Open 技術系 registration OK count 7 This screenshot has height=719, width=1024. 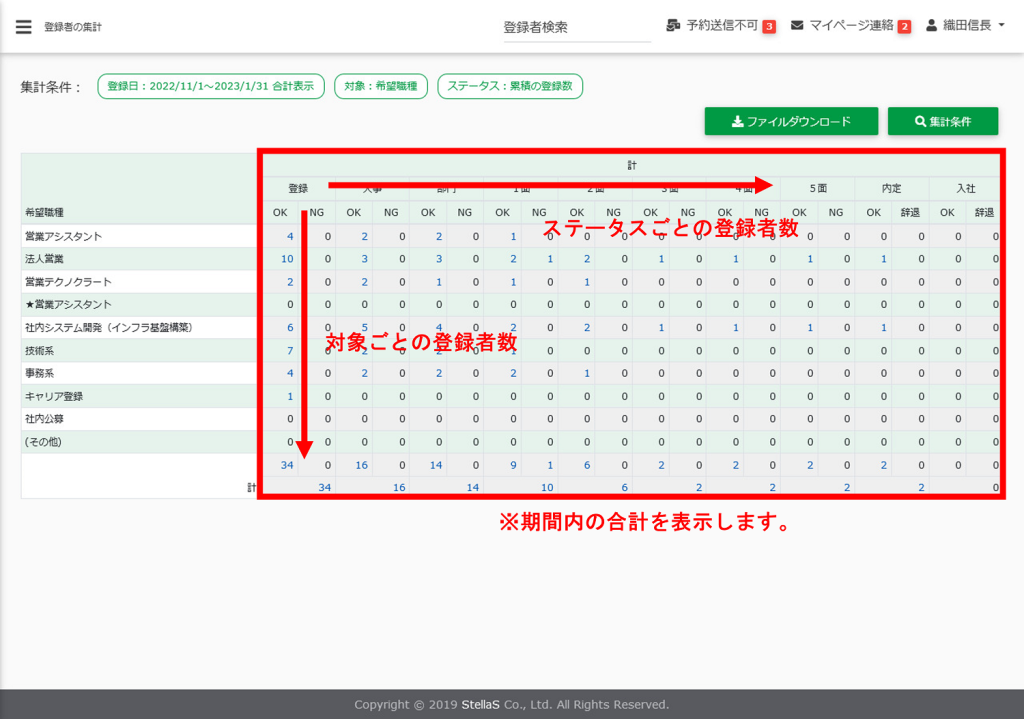coord(290,350)
